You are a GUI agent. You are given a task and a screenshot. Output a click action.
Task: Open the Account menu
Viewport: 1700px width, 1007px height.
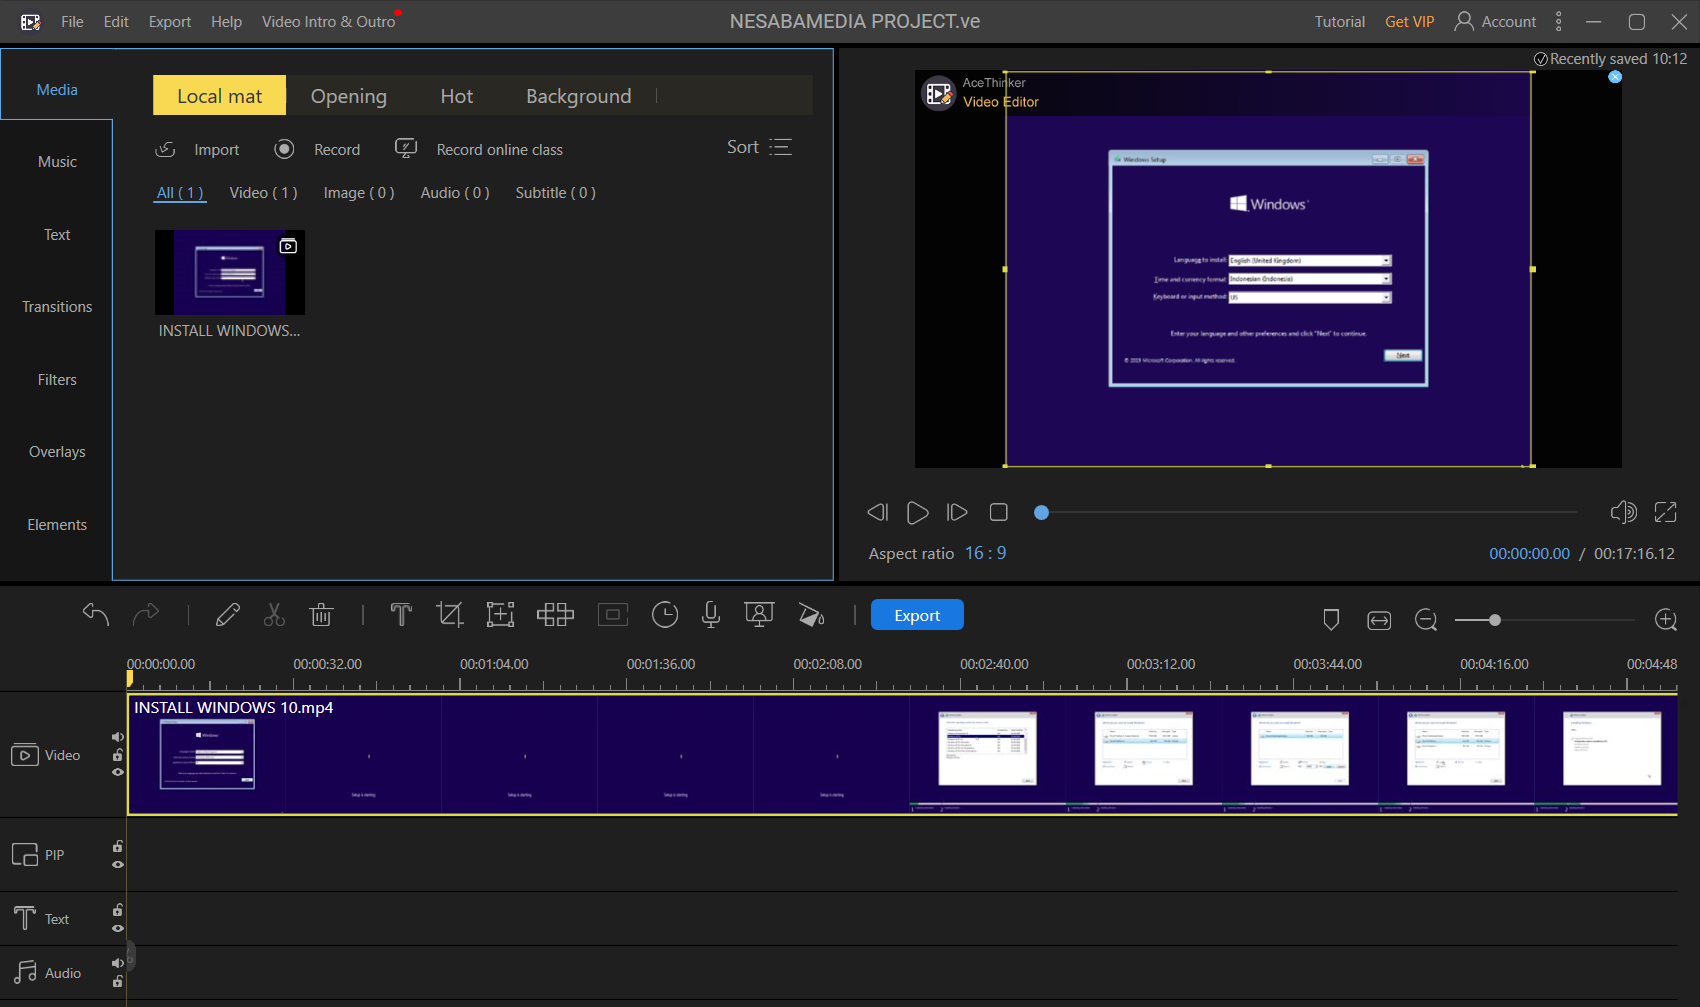1495,21
